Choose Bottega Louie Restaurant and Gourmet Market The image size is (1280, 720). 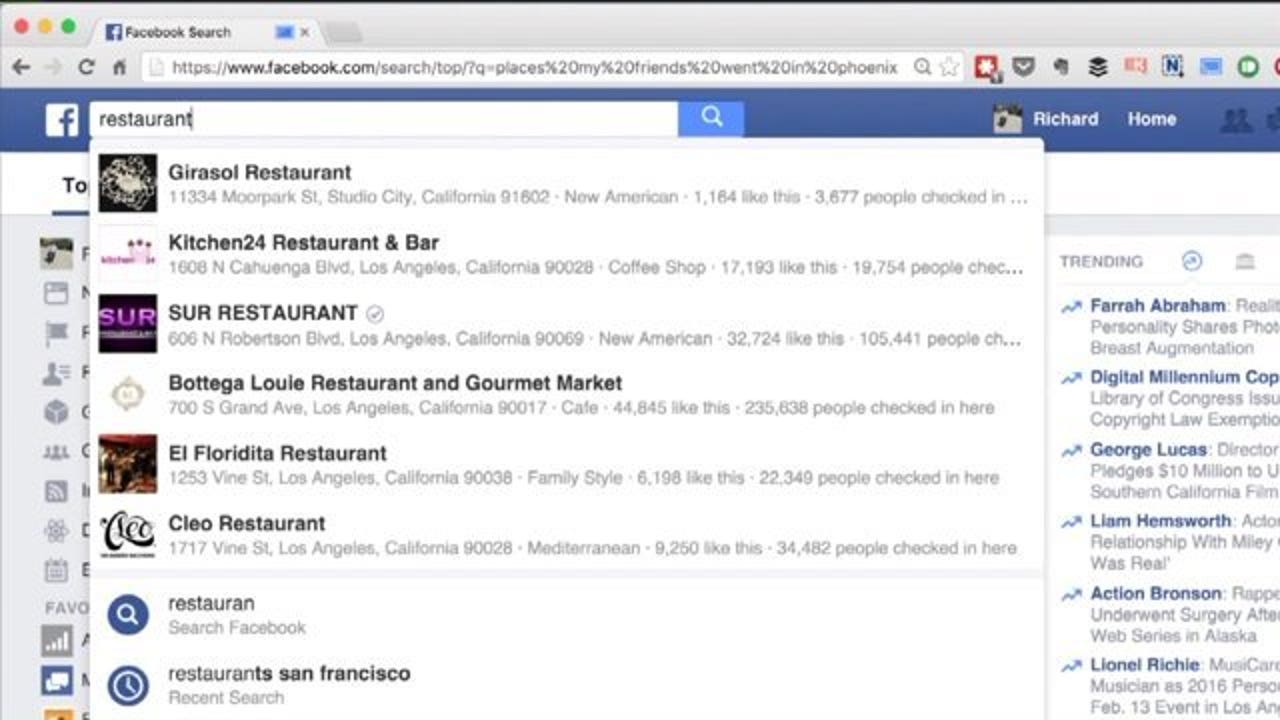pyautogui.click(x=394, y=383)
